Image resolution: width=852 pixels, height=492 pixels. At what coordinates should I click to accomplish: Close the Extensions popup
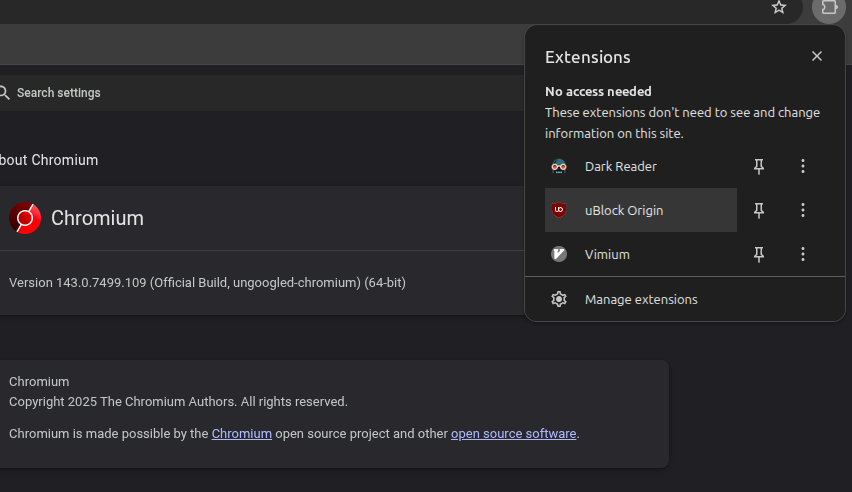(817, 56)
